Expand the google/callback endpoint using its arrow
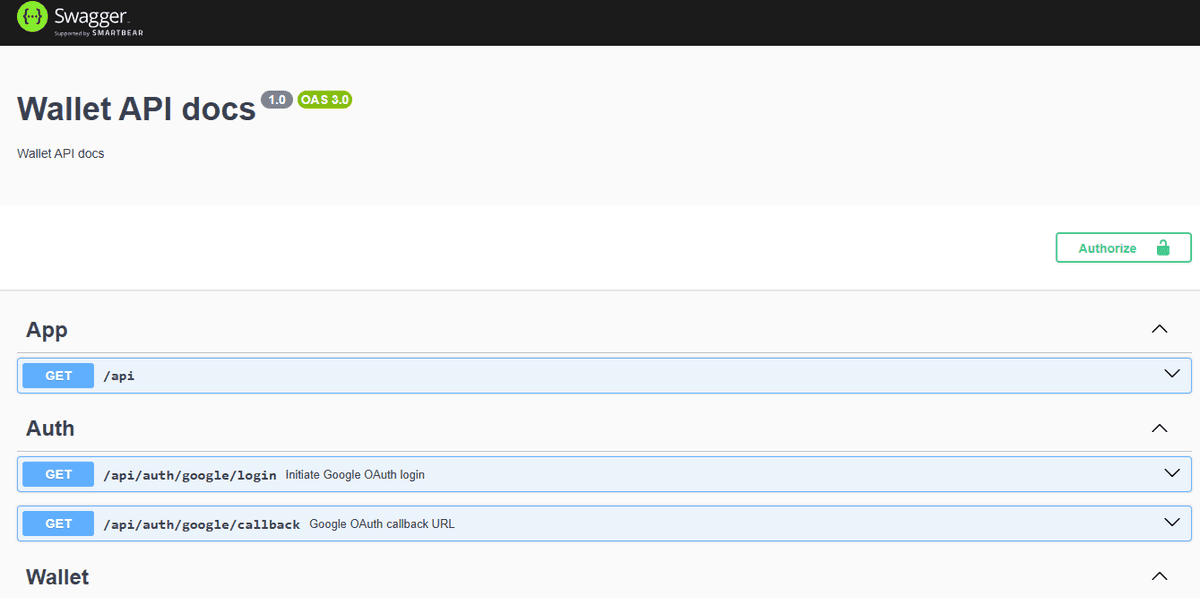The height and width of the screenshot is (598, 1200). click(x=1172, y=522)
